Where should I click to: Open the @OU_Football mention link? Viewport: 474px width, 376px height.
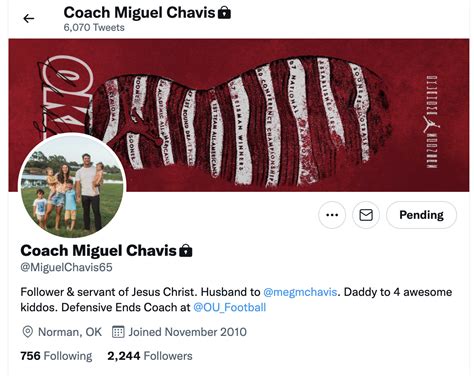(x=230, y=307)
